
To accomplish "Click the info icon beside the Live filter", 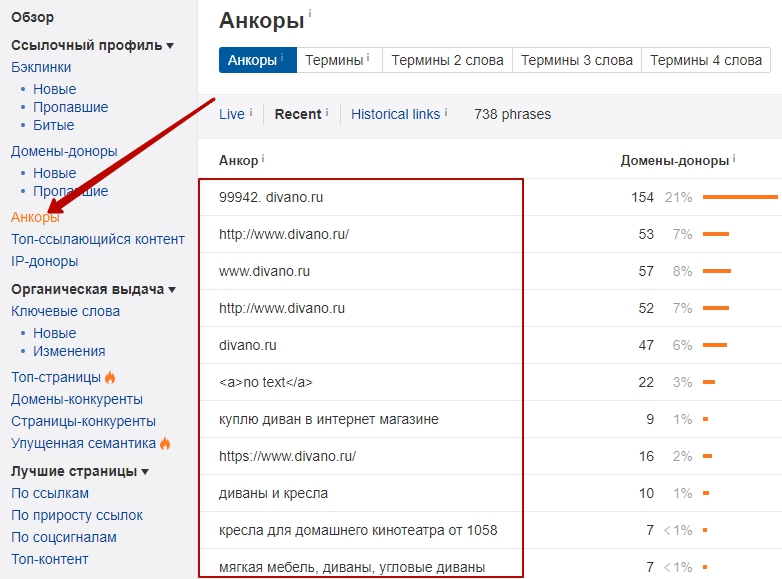I will (251, 112).
